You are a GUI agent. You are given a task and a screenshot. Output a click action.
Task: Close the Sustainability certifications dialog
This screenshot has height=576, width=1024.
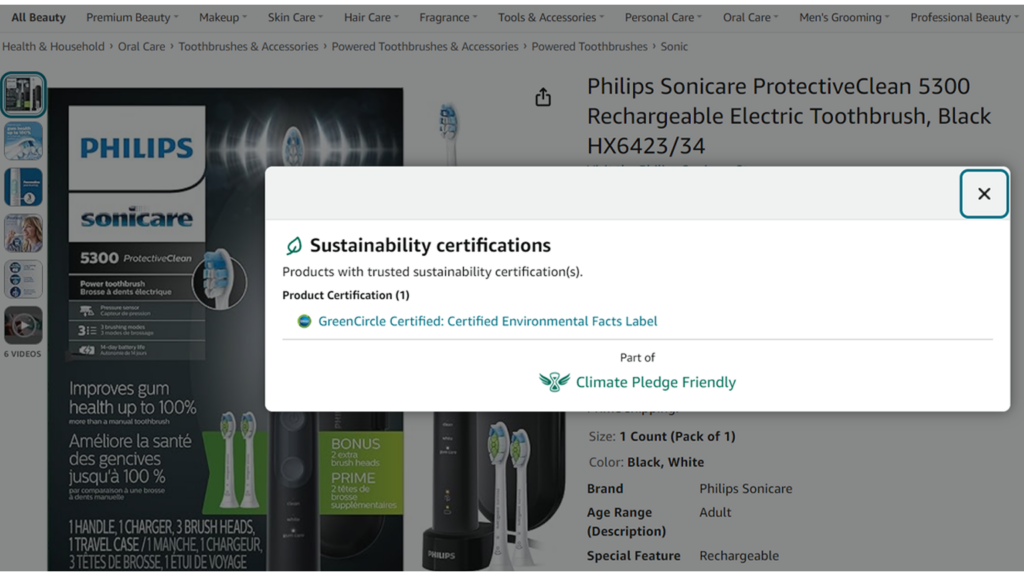[x=984, y=194]
